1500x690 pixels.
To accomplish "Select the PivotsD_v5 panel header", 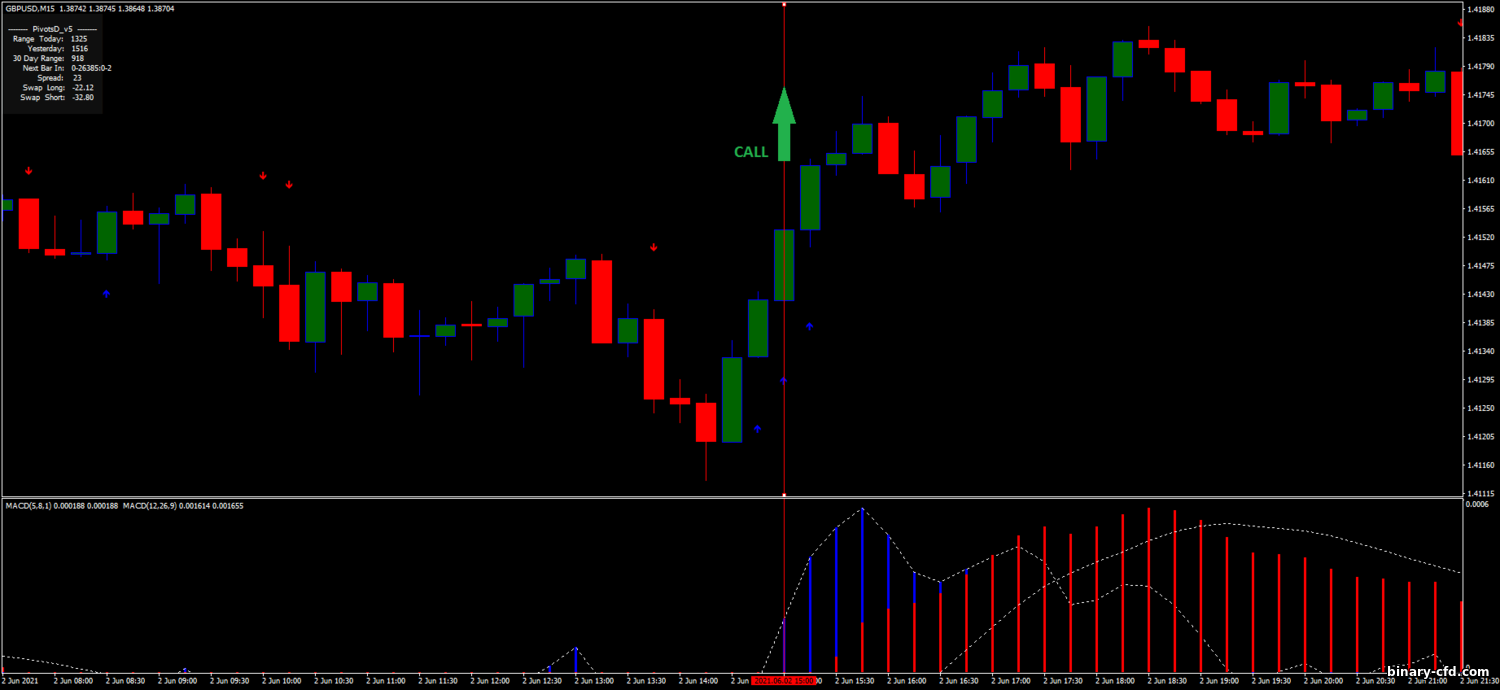I will click(52, 28).
